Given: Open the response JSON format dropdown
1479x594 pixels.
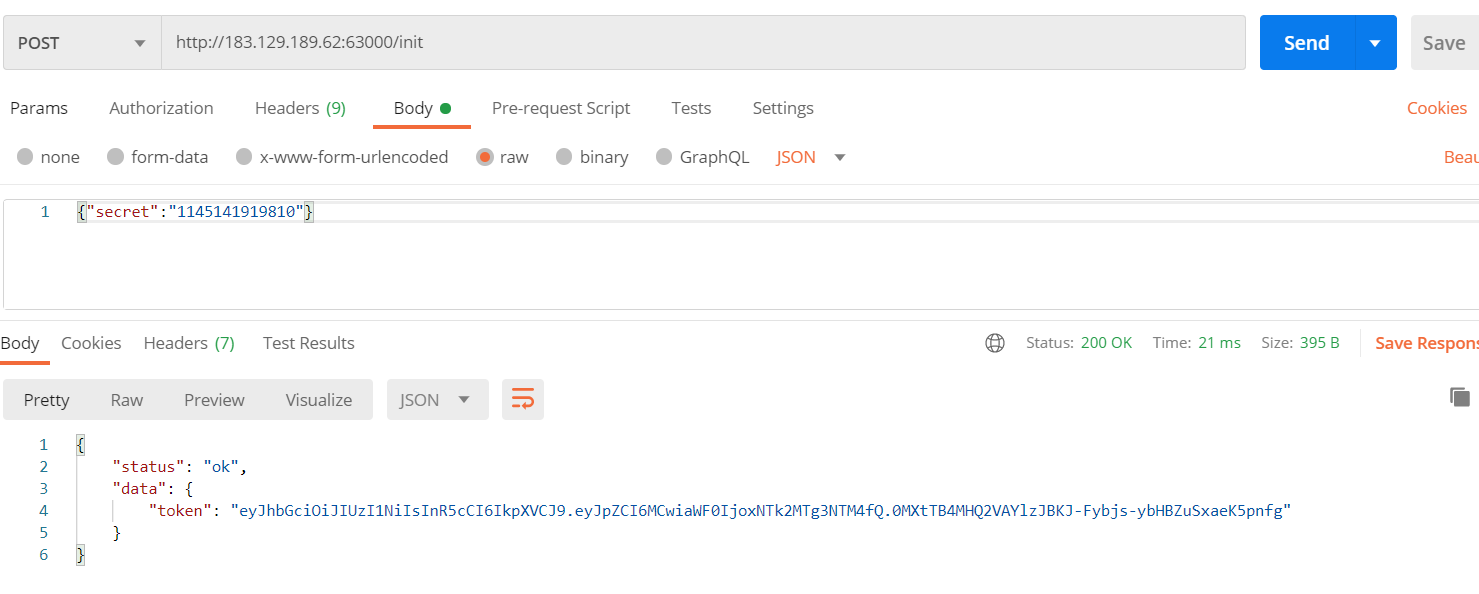Looking at the screenshot, I should pyautogui.click(x=437, y=400).
